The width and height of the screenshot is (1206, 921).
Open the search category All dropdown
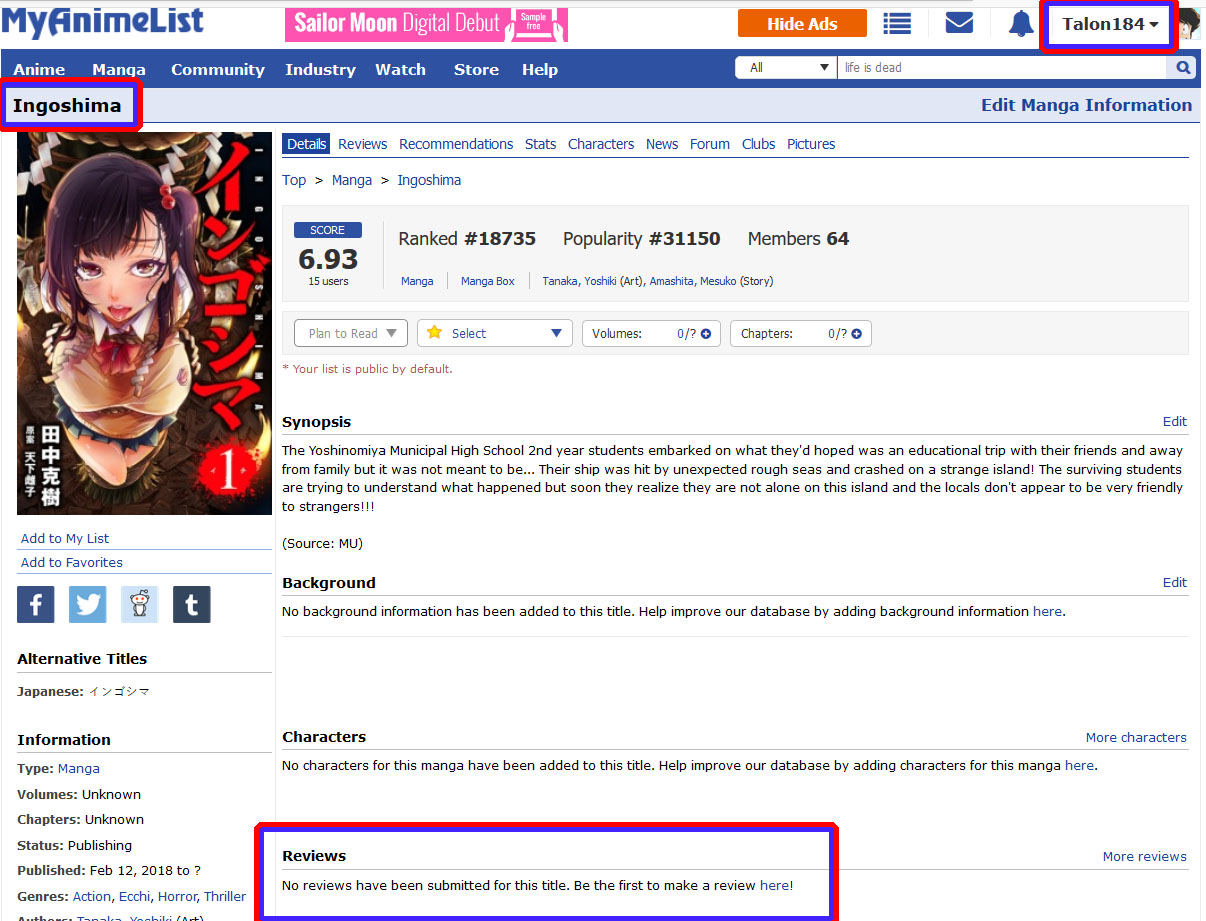click(x=787, y=68)
